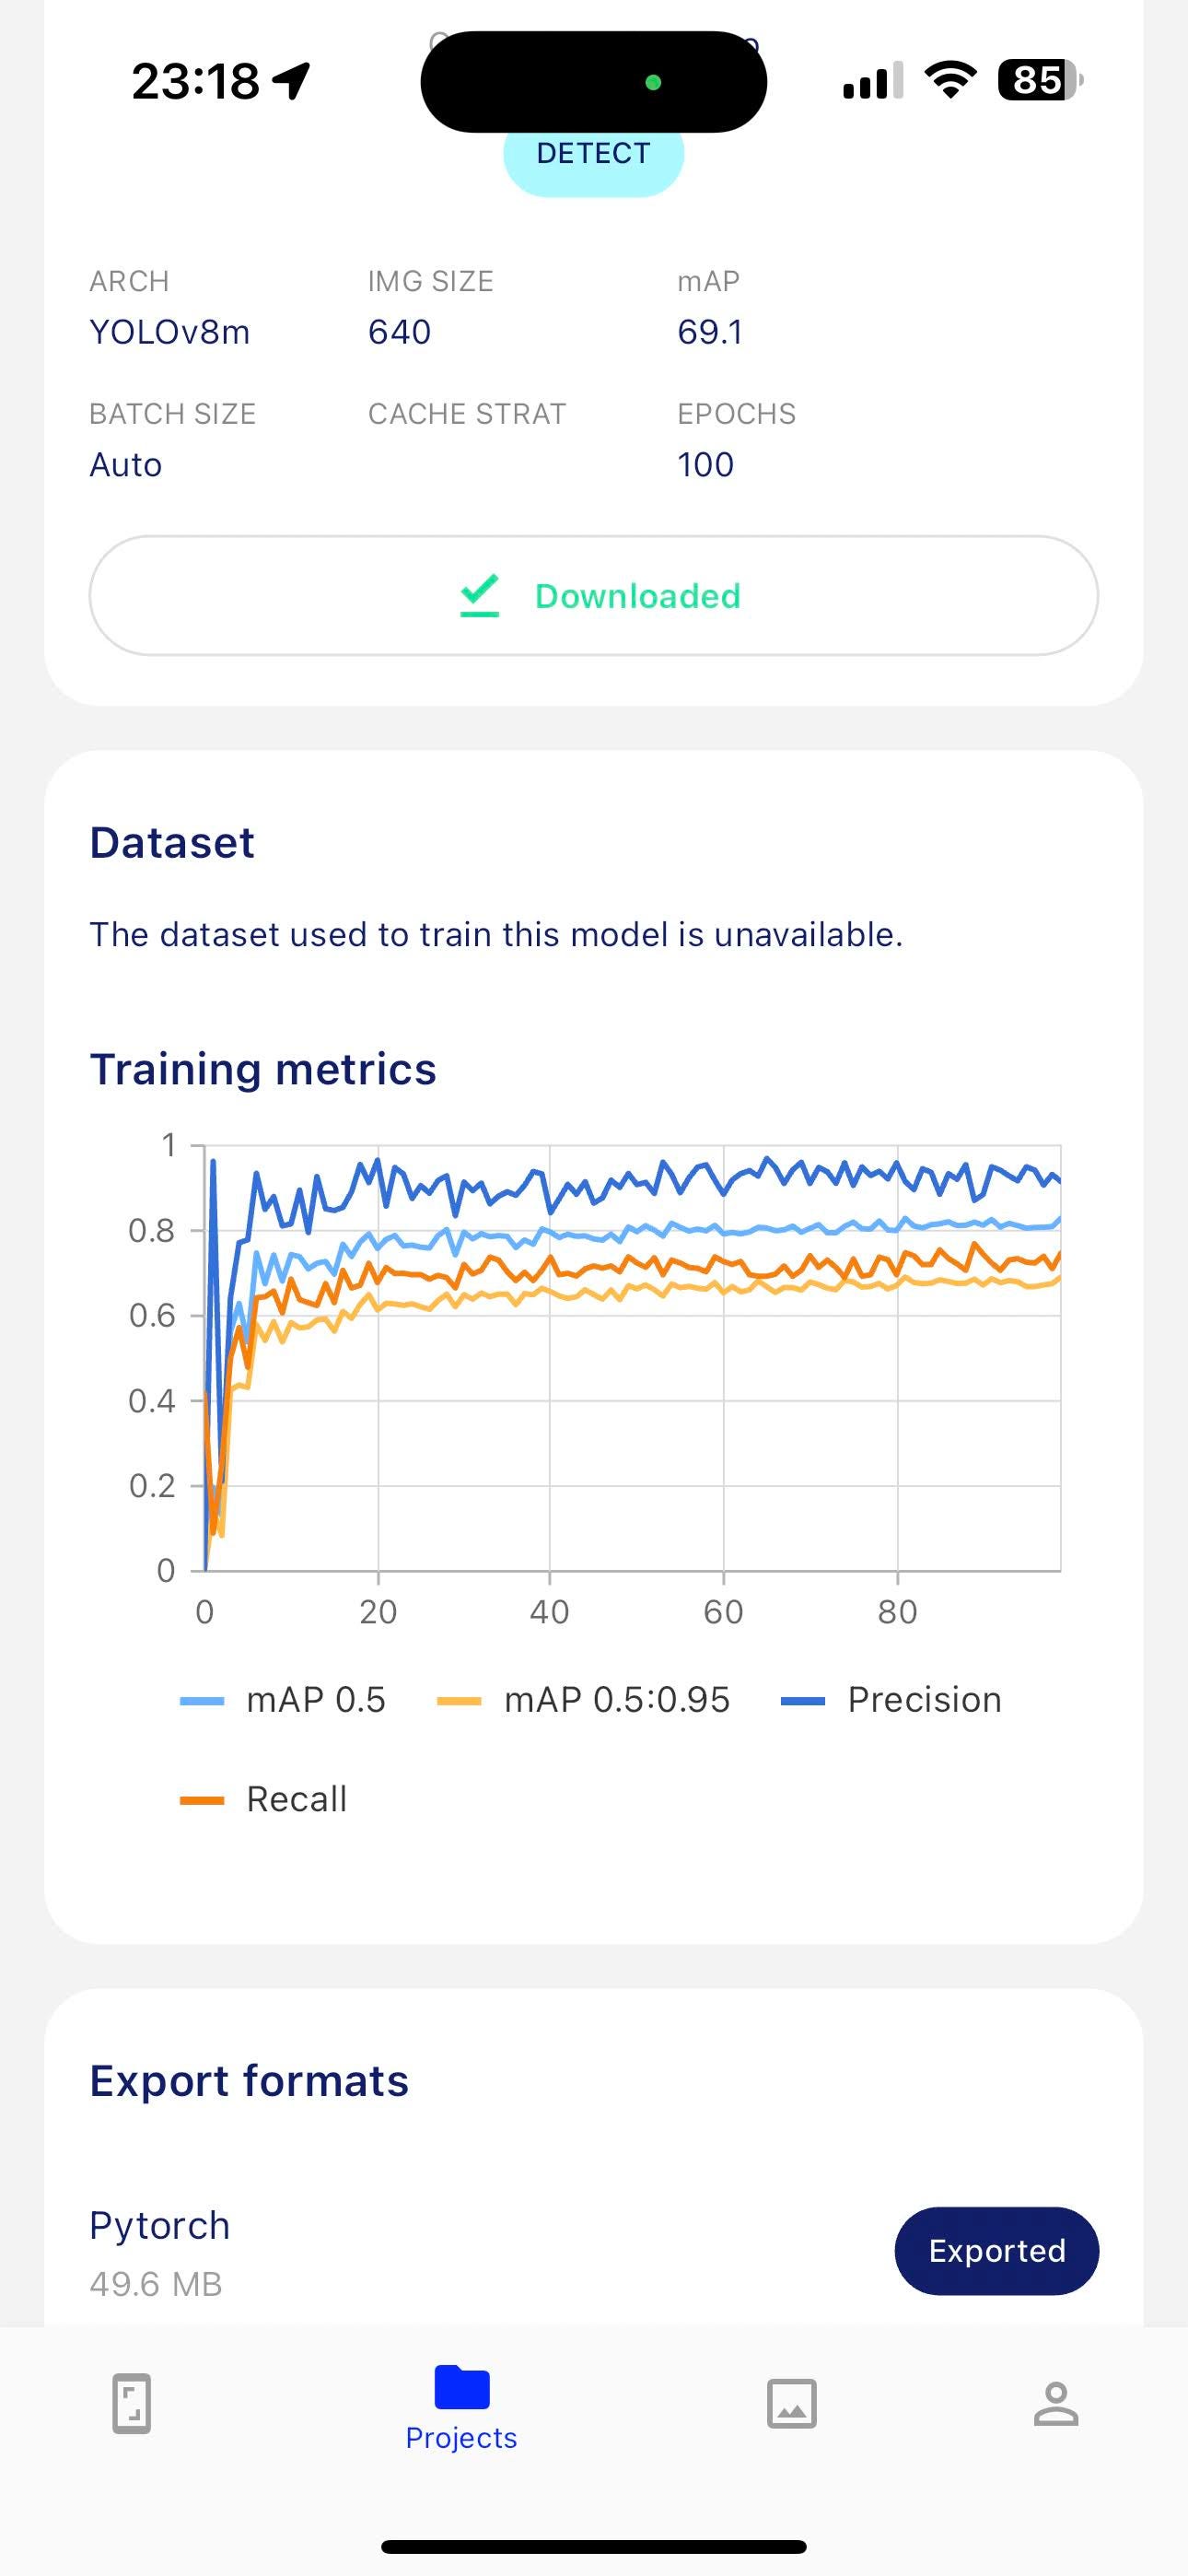Tap the Training metrics chart area
Image resolution: width=1188 pixels, height=2576 pixels.
pos(632,1358)
